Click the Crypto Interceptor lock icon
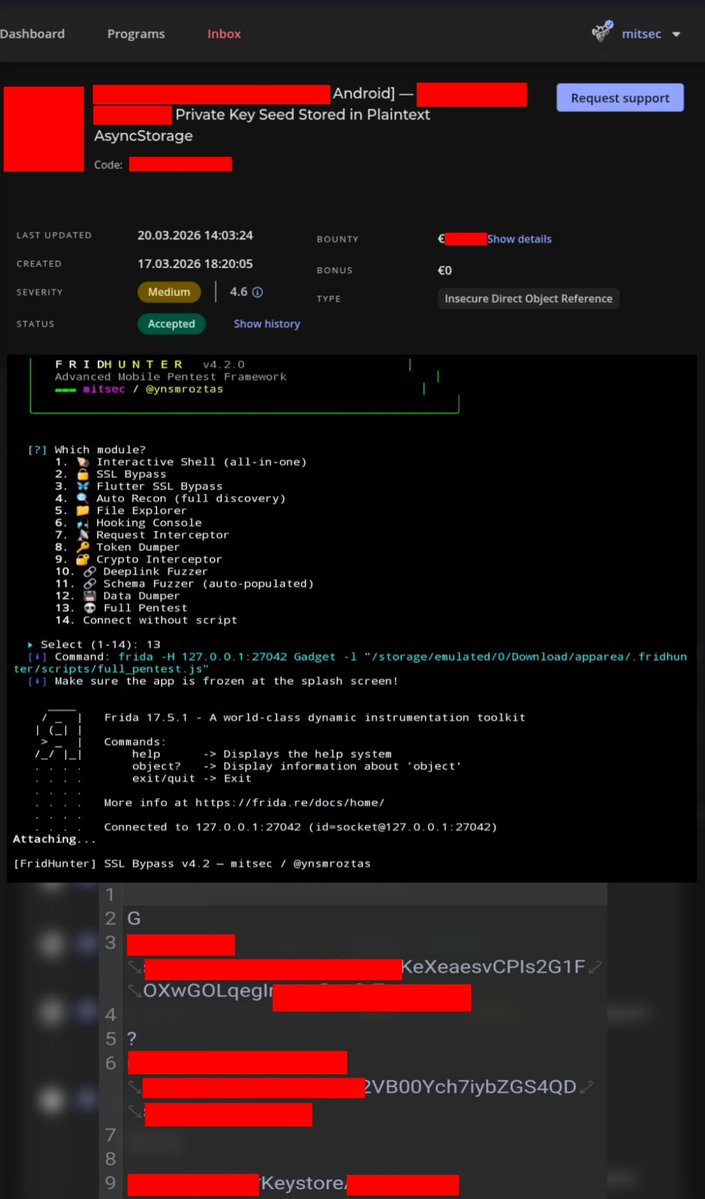705x1199 pixels. 83,560
